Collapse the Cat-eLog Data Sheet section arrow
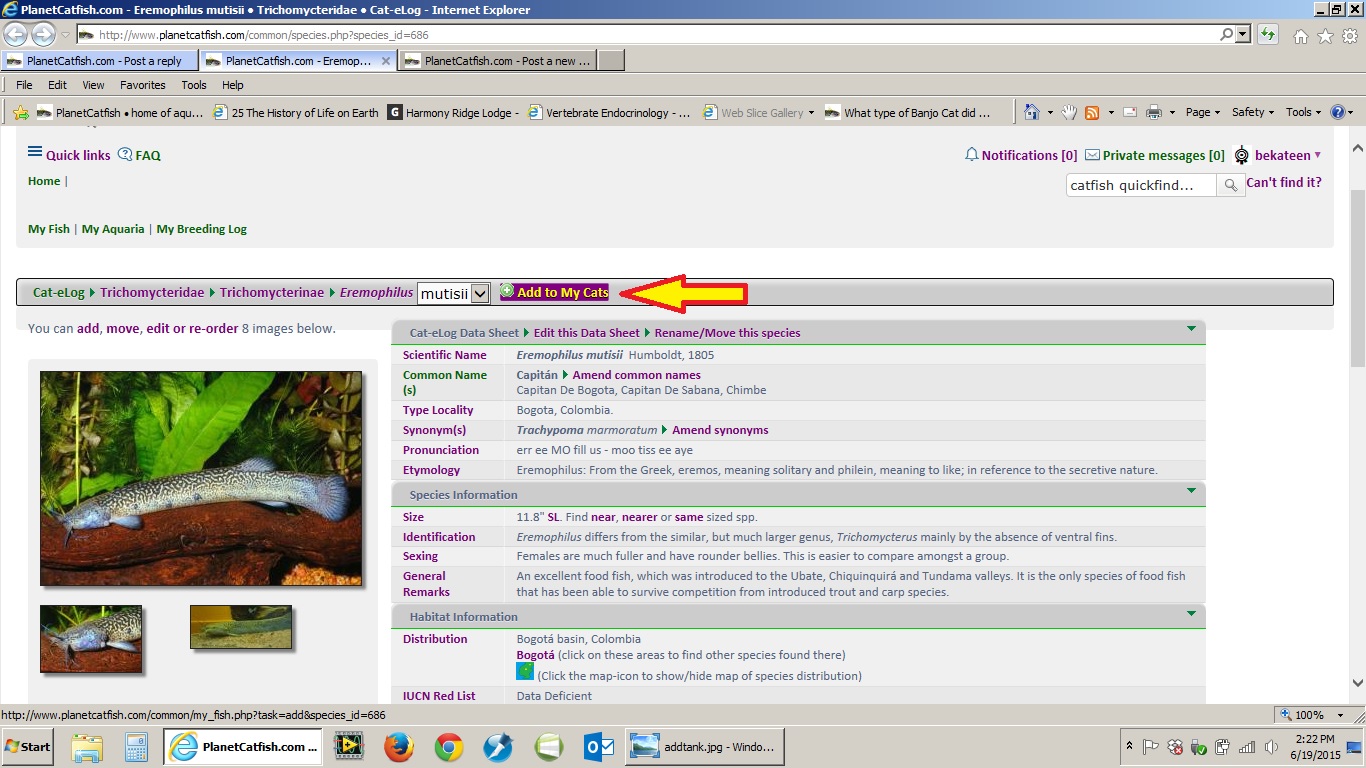Screen dimensions: 1366x768 click(x=1191, y=328)
